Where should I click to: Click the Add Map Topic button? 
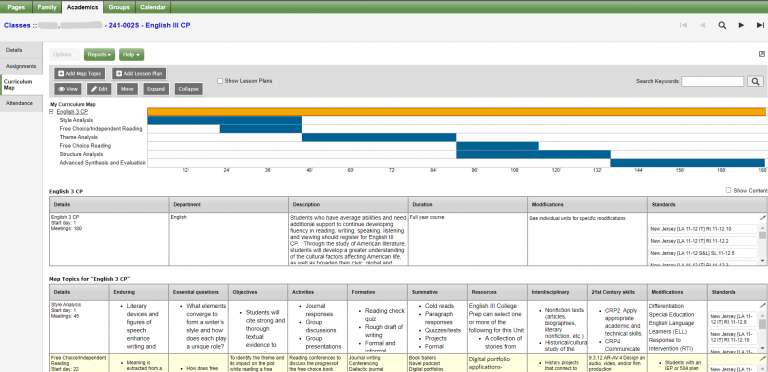click(79, 73)
